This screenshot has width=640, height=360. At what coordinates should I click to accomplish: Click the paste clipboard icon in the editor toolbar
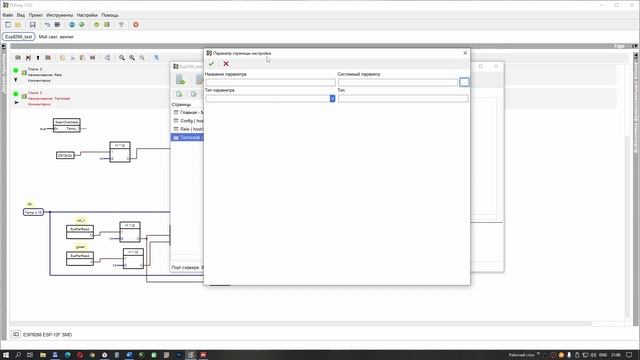pos(82,58)
